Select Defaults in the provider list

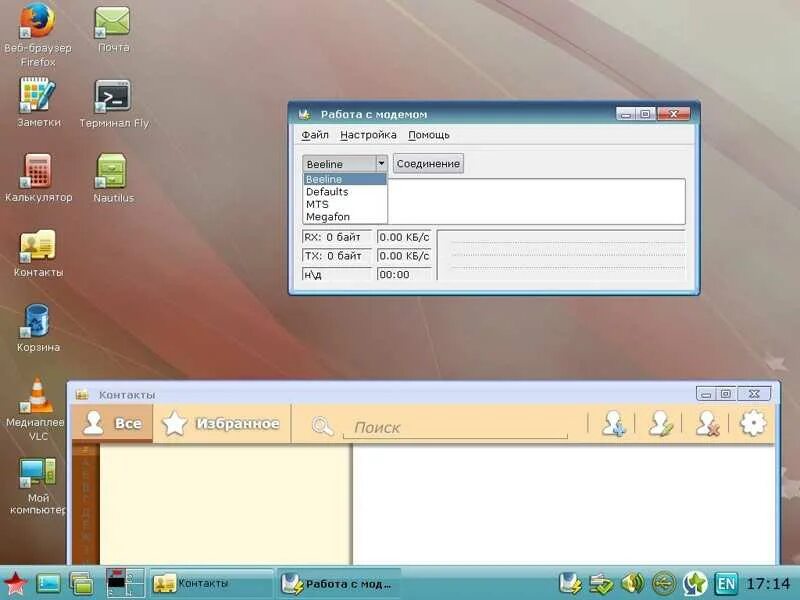tap(344, 192)
